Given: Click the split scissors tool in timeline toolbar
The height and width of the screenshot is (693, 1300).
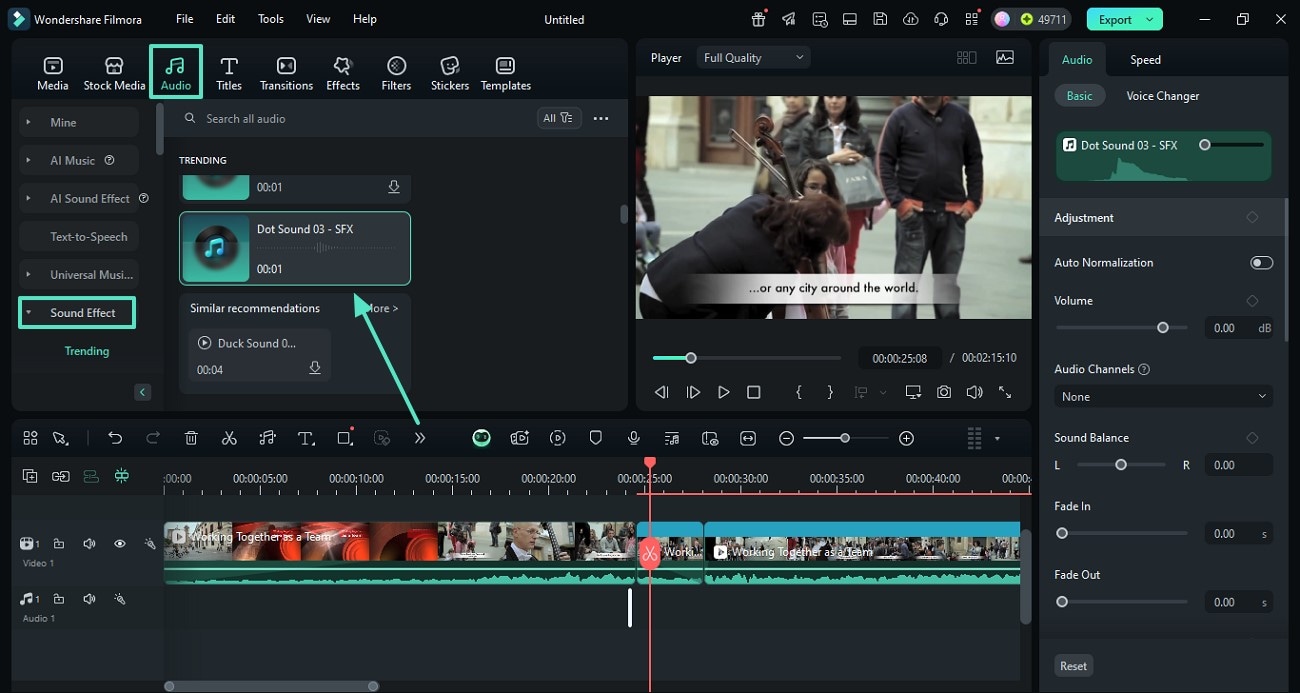Looking at the screenshot, I should (229, 438).
